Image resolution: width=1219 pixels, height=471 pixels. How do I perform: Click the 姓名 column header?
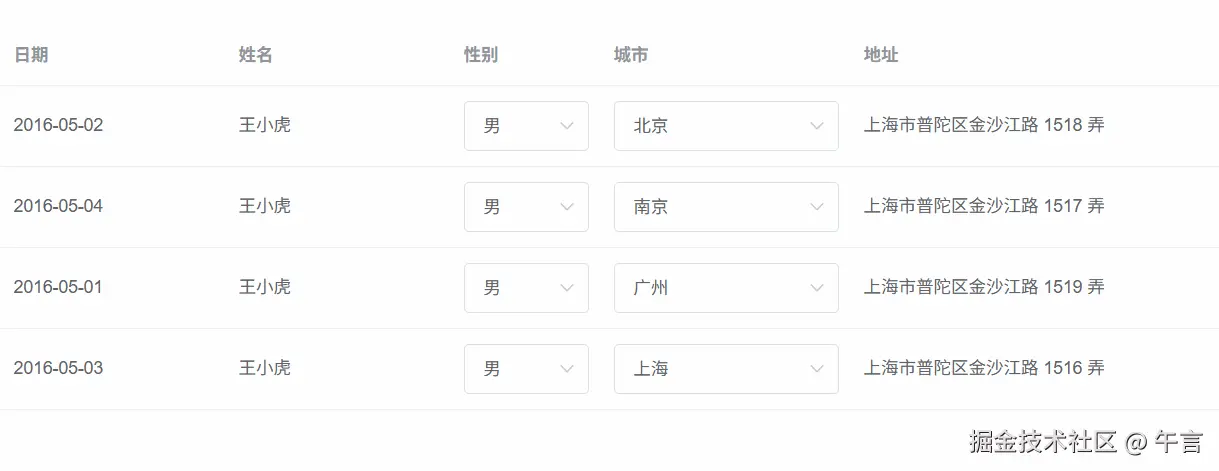pyautogui.click(x=256, y=55)
